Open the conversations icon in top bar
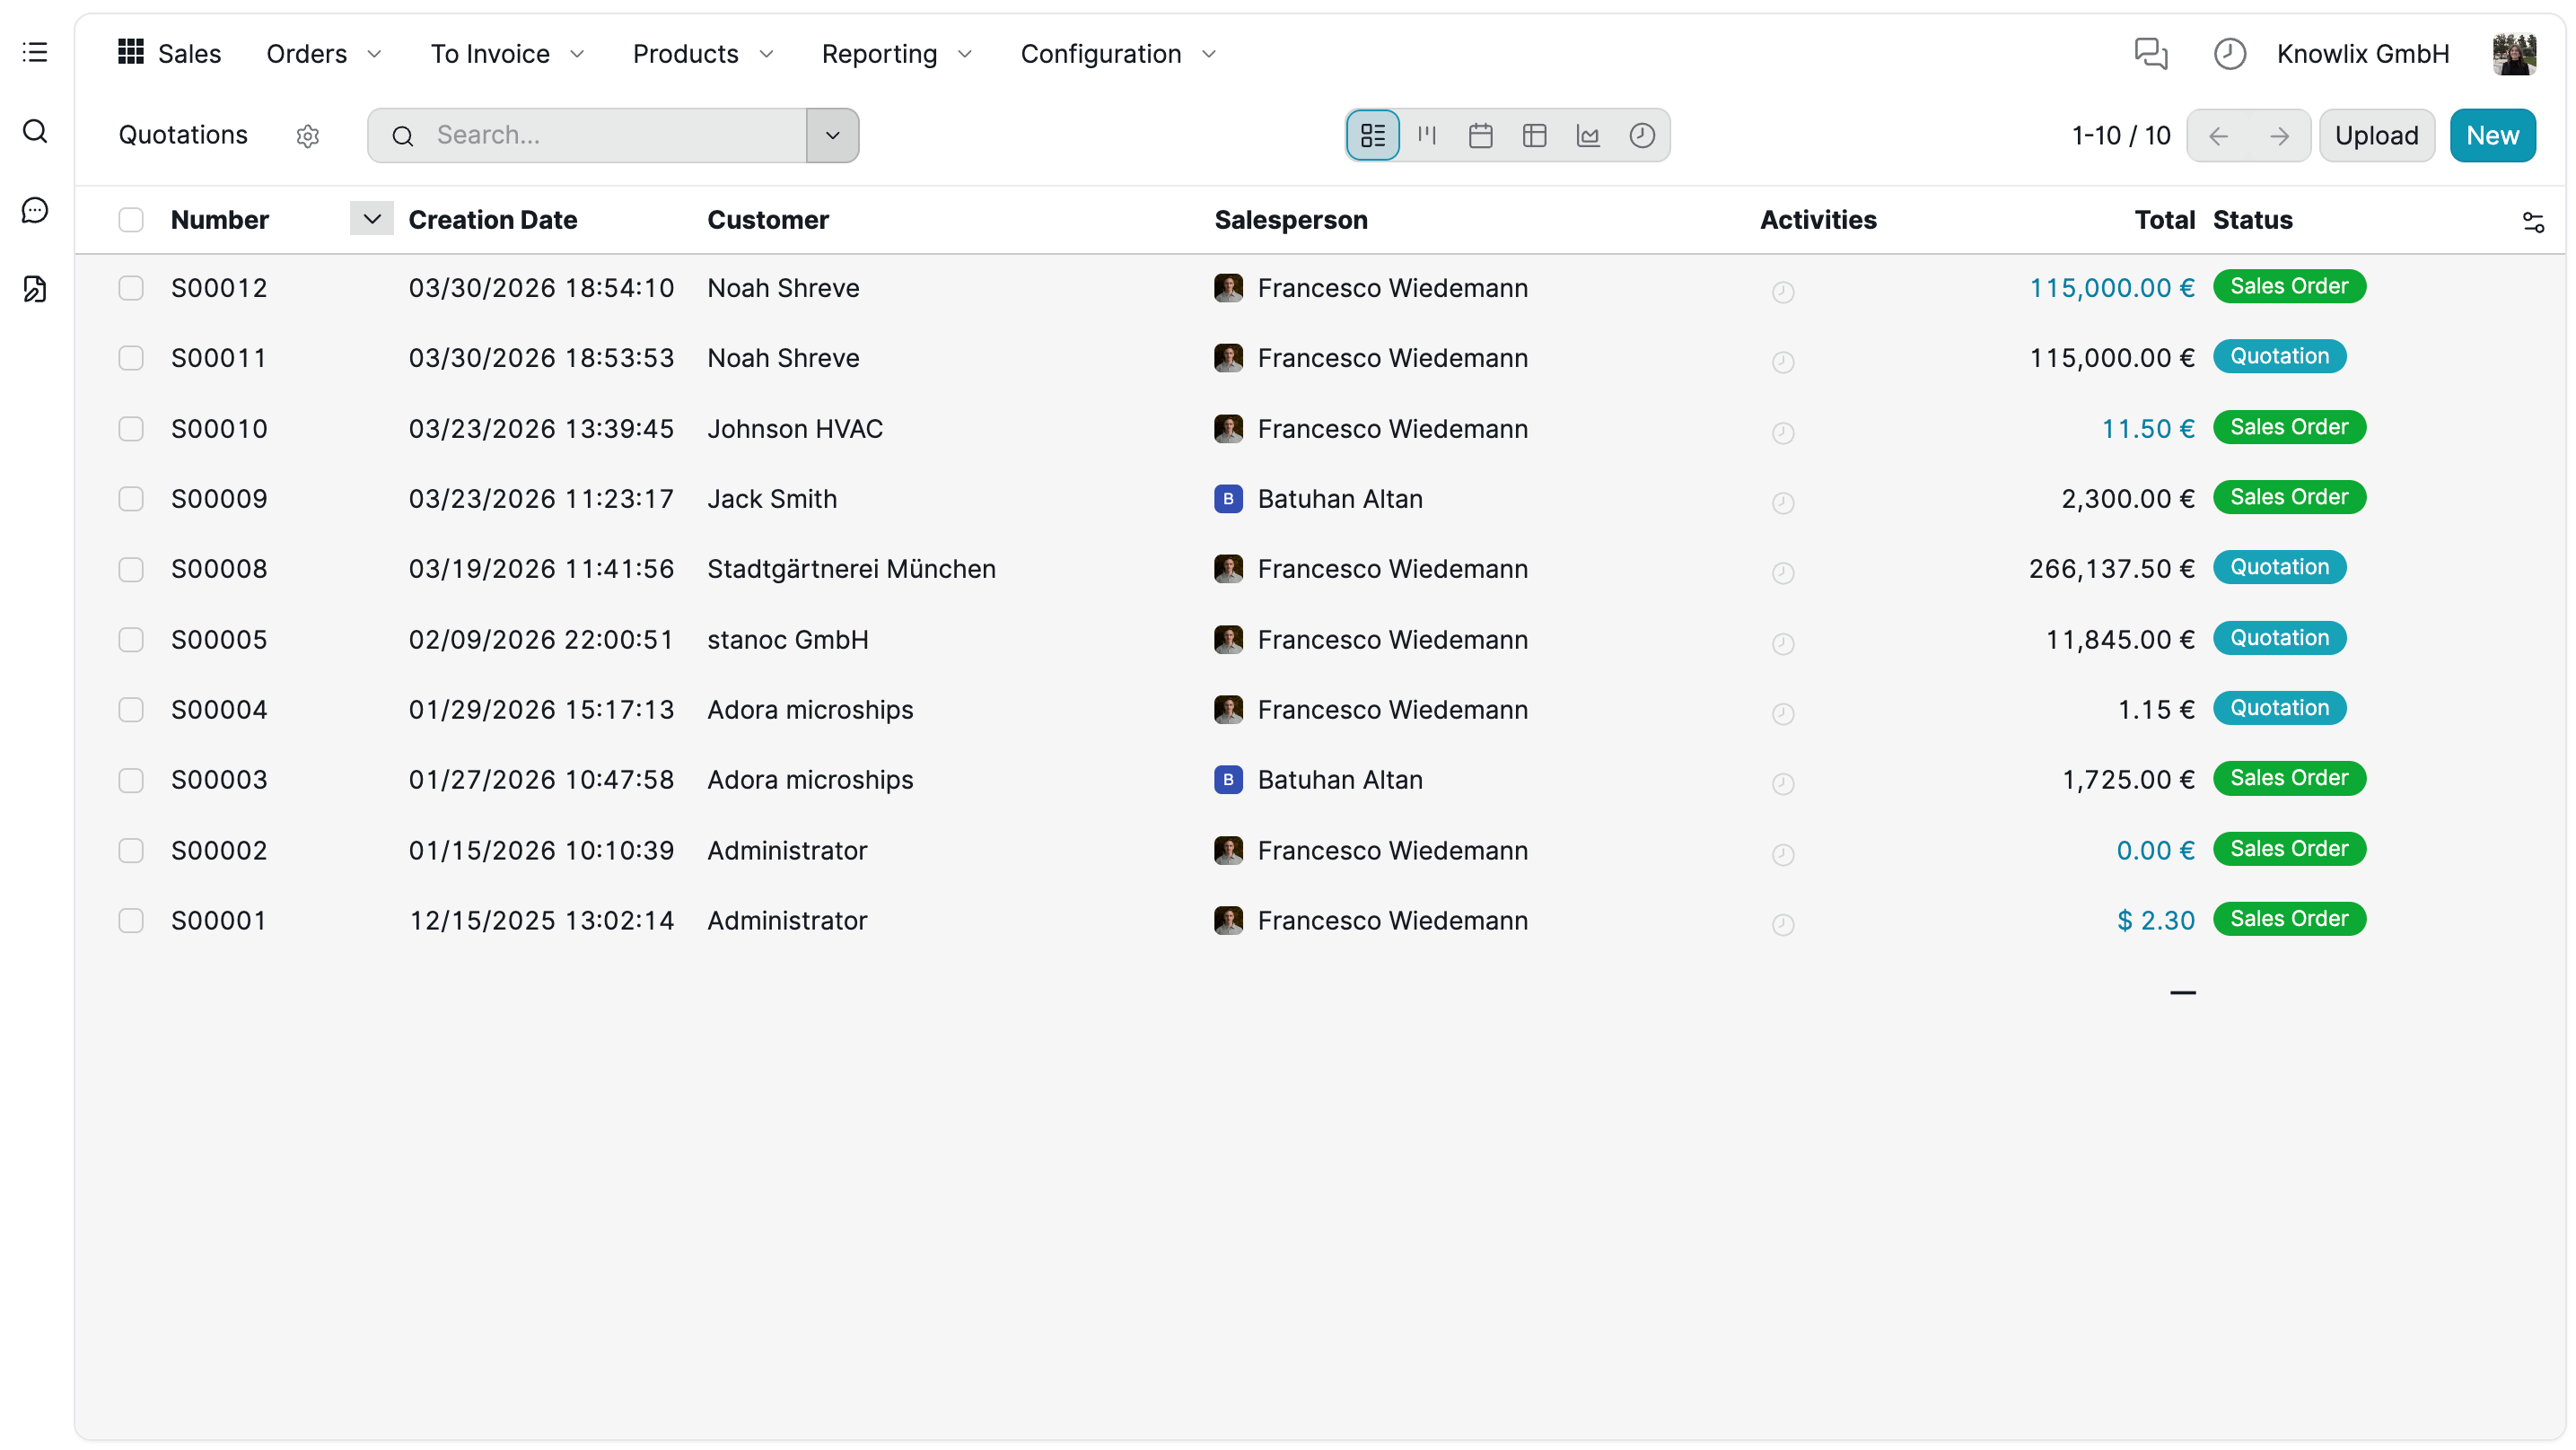2576x1450 pixels. pyautogui.click(x=2150, y=53)
